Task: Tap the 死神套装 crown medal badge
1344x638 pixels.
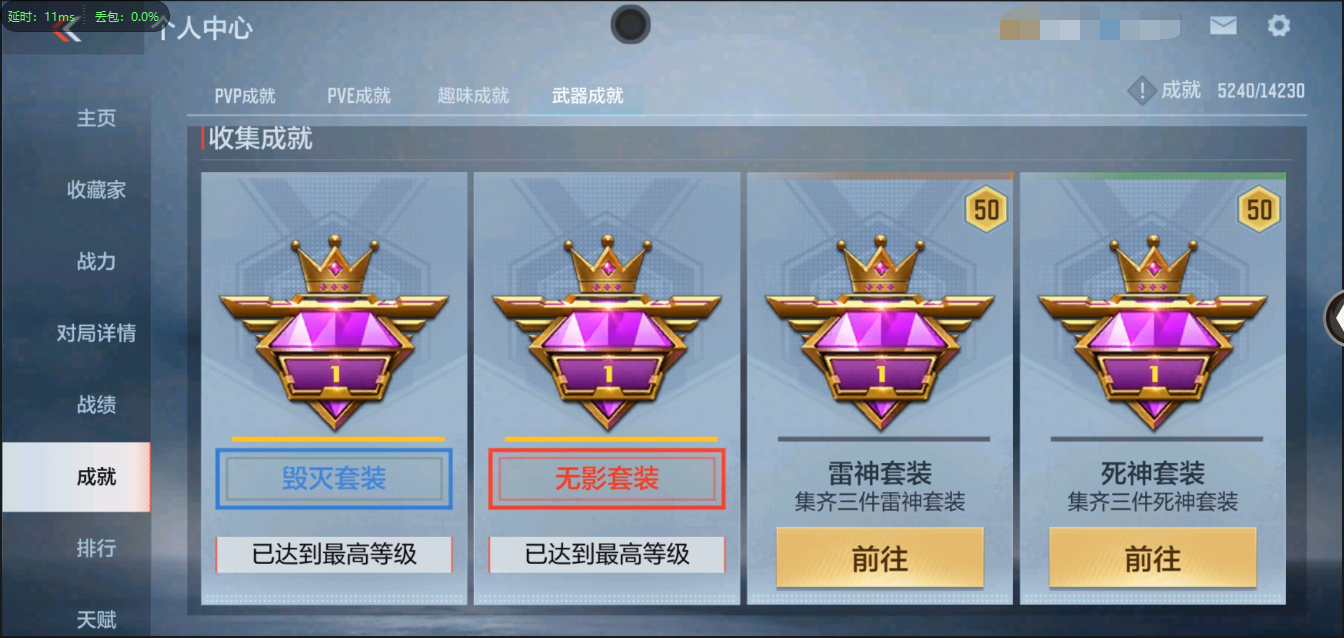Action: [1153, 331]
